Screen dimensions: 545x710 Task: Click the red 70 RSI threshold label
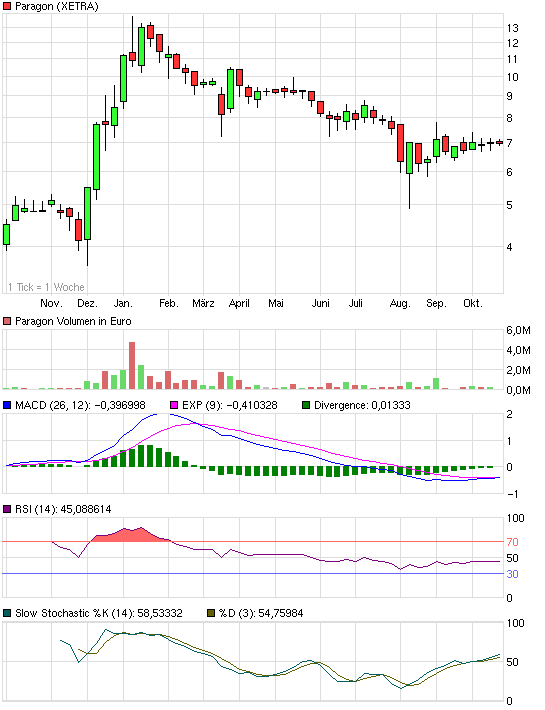tap(512, 542)
